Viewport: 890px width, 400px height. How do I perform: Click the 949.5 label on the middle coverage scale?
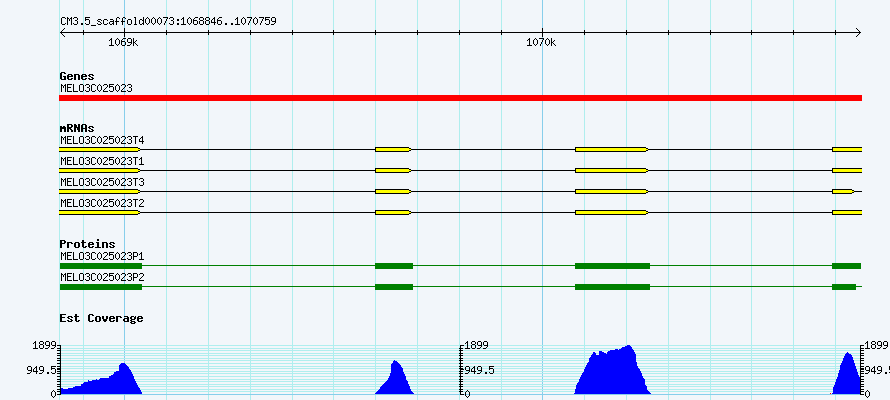click(x=479, y=370)
